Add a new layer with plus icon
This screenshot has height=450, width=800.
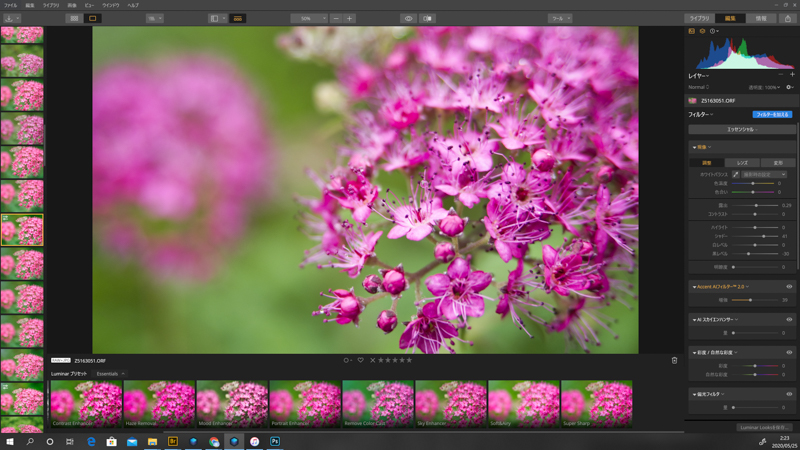792,74
